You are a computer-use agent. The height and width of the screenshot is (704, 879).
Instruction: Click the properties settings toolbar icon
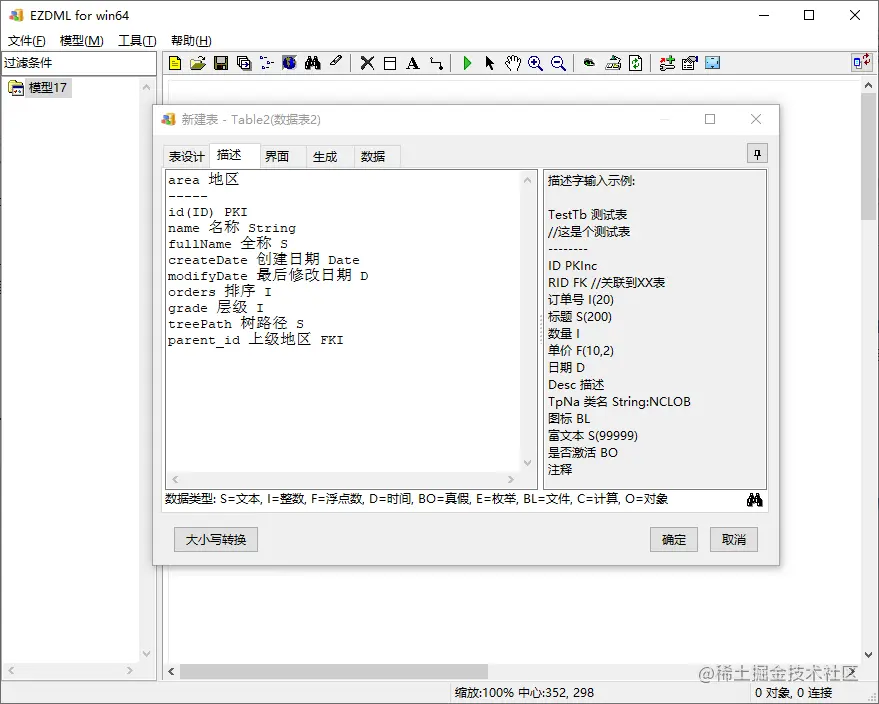coord(690,63)
